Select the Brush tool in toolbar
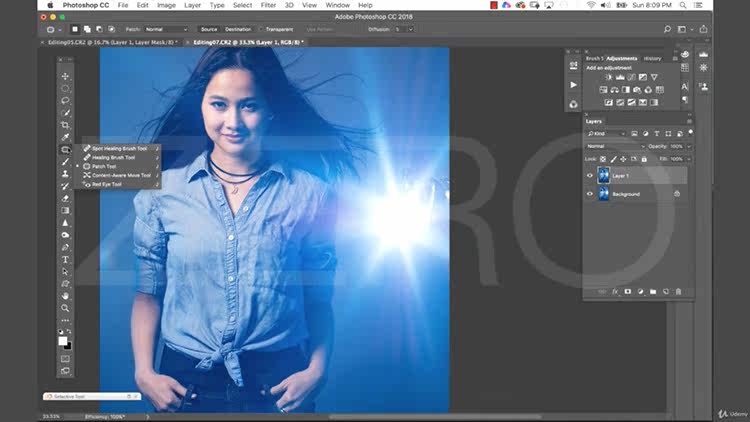 point(65,162)
